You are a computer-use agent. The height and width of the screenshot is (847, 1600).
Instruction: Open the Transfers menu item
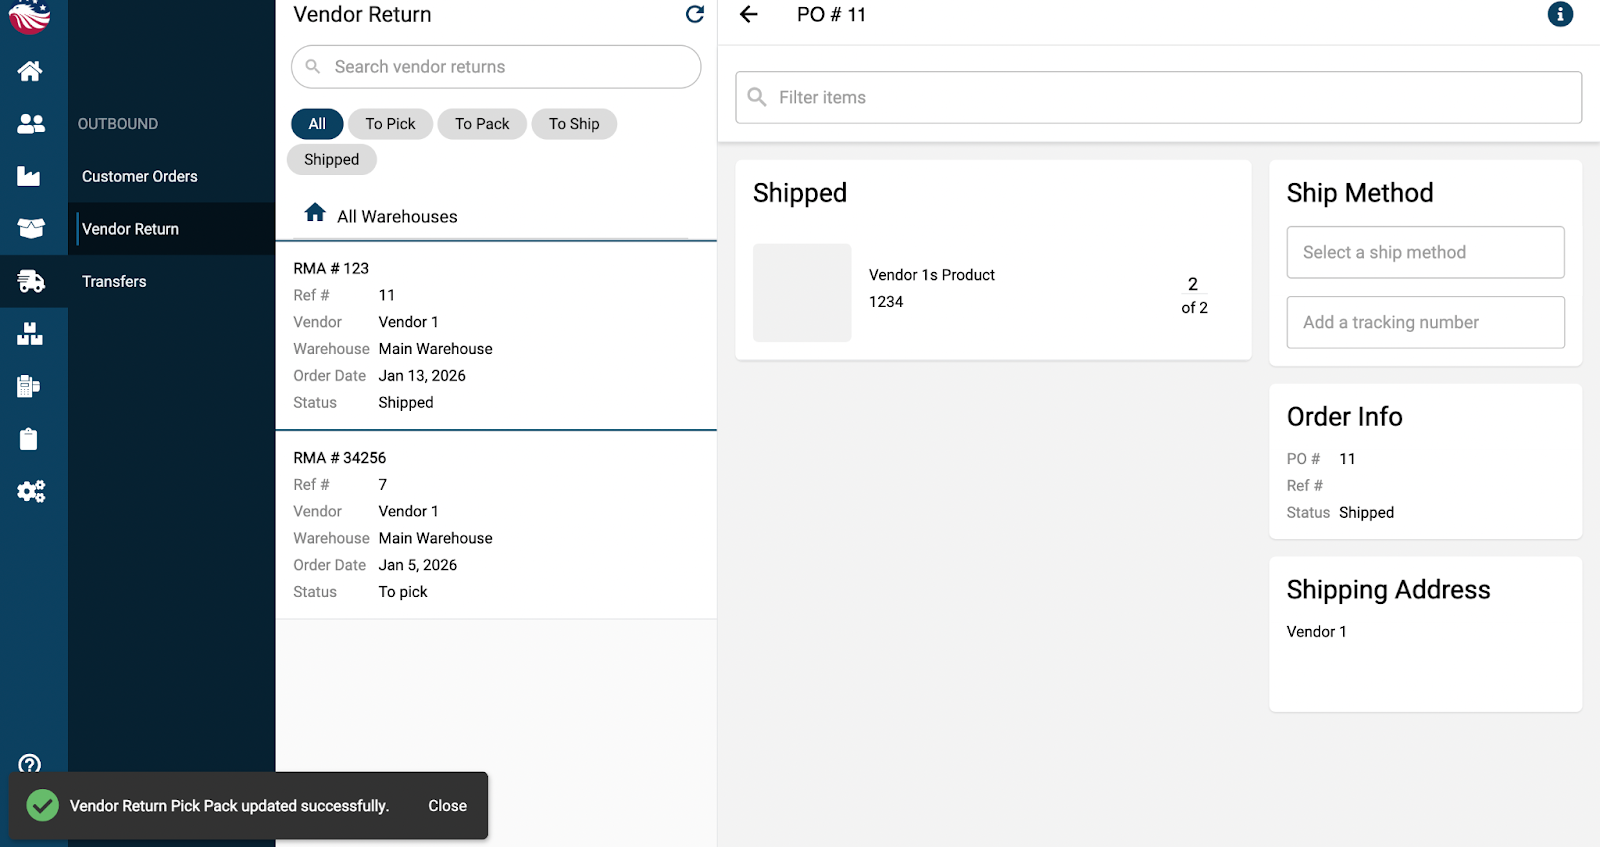pyautogui.click(x=114, y=282)
